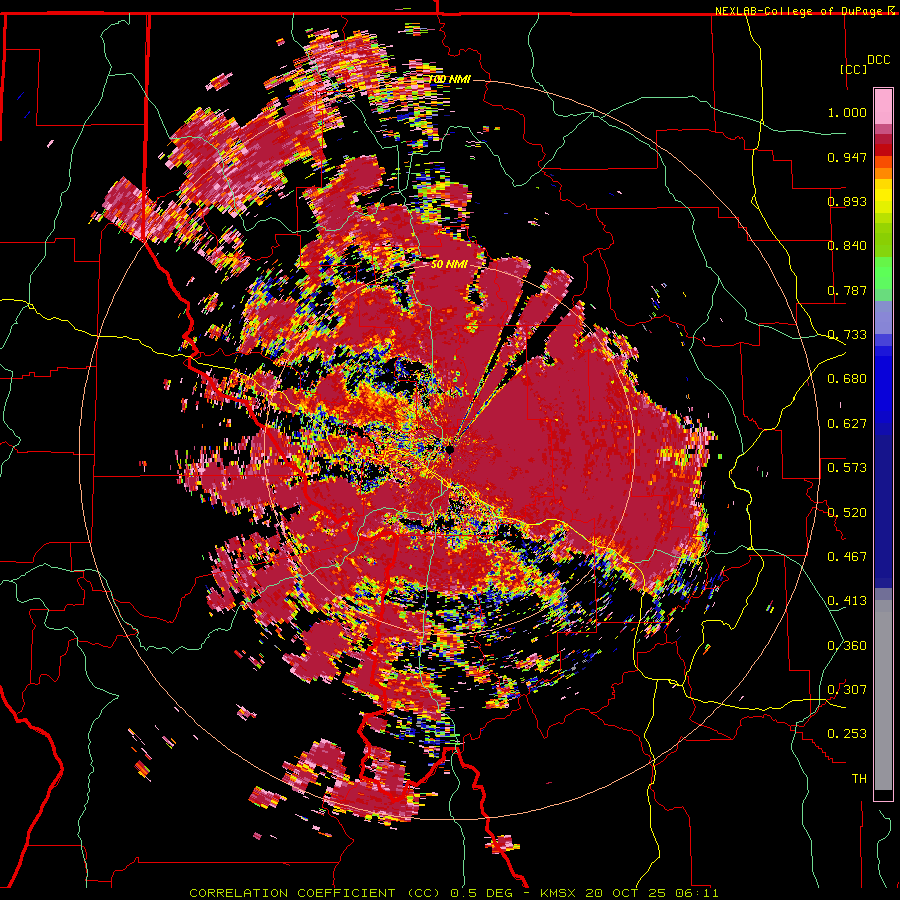This screenshot has width=900, height=900.
Task: Click the 0.627 legend label
Action: pyautogui.click(x=847, y=424)
